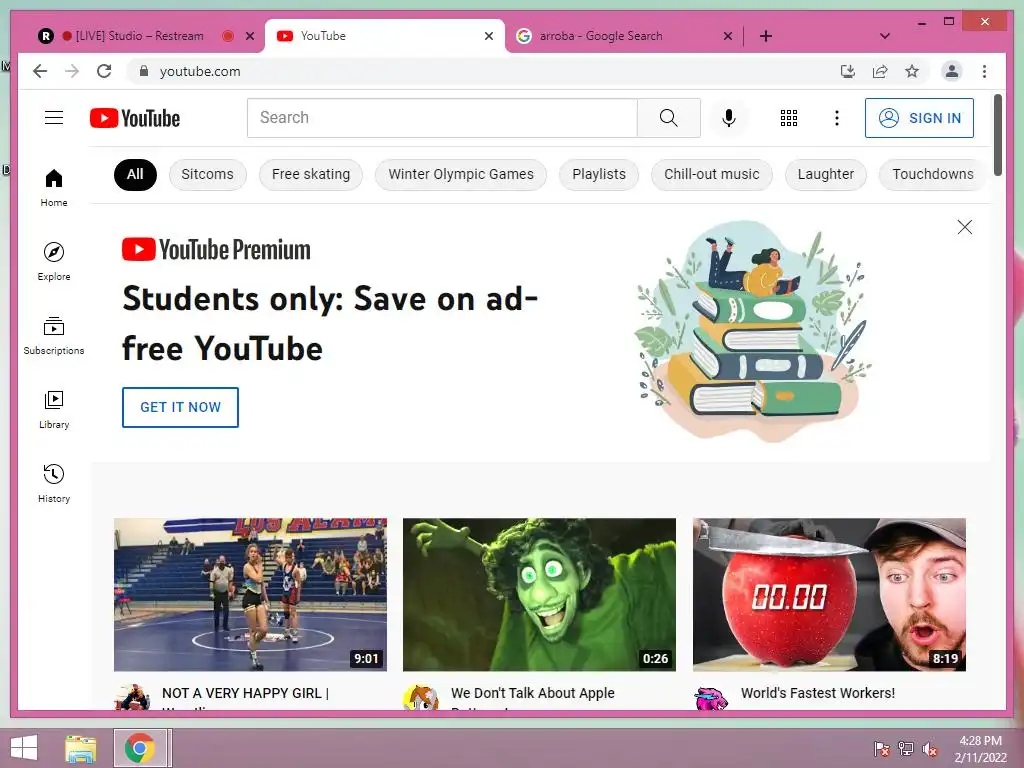Click the magnifier search button
The height and width of the screenshot is (768, 1024).
pos(669,118)
